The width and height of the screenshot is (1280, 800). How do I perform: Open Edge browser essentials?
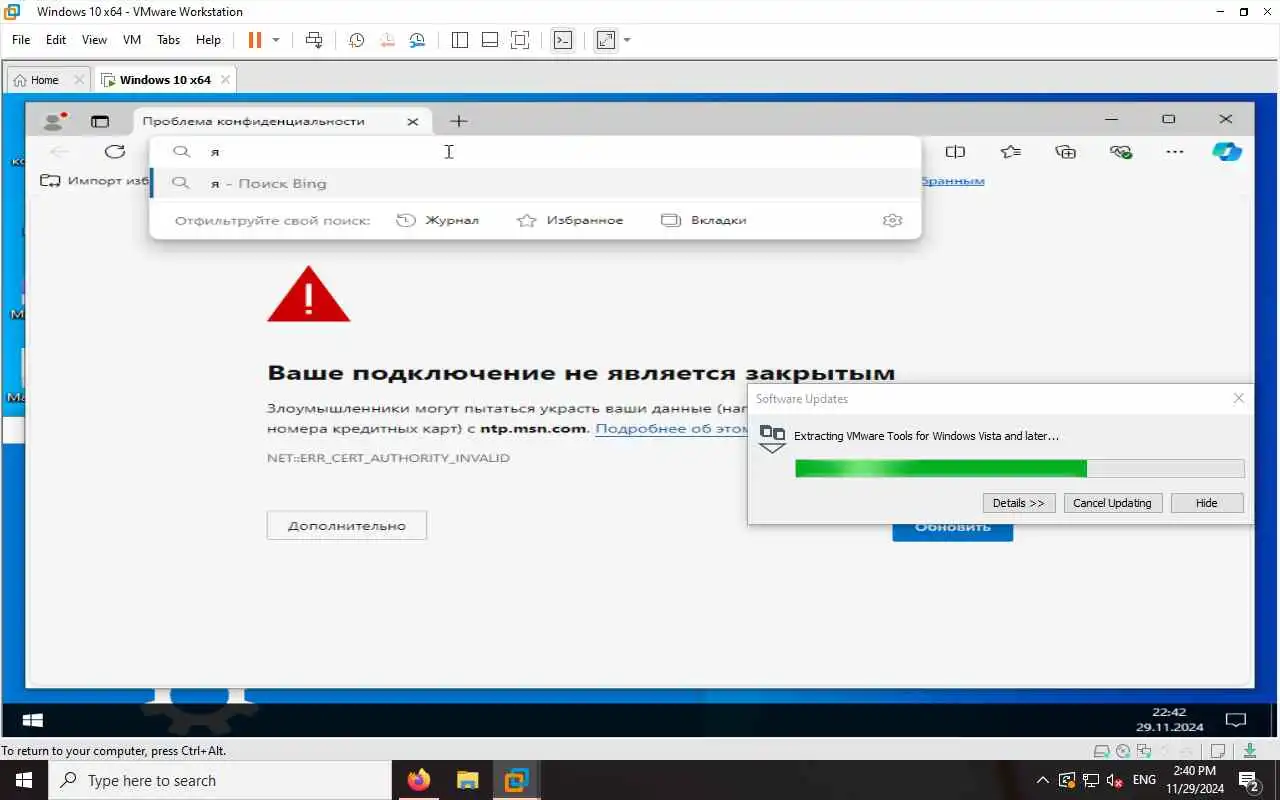coord(1121,152)
